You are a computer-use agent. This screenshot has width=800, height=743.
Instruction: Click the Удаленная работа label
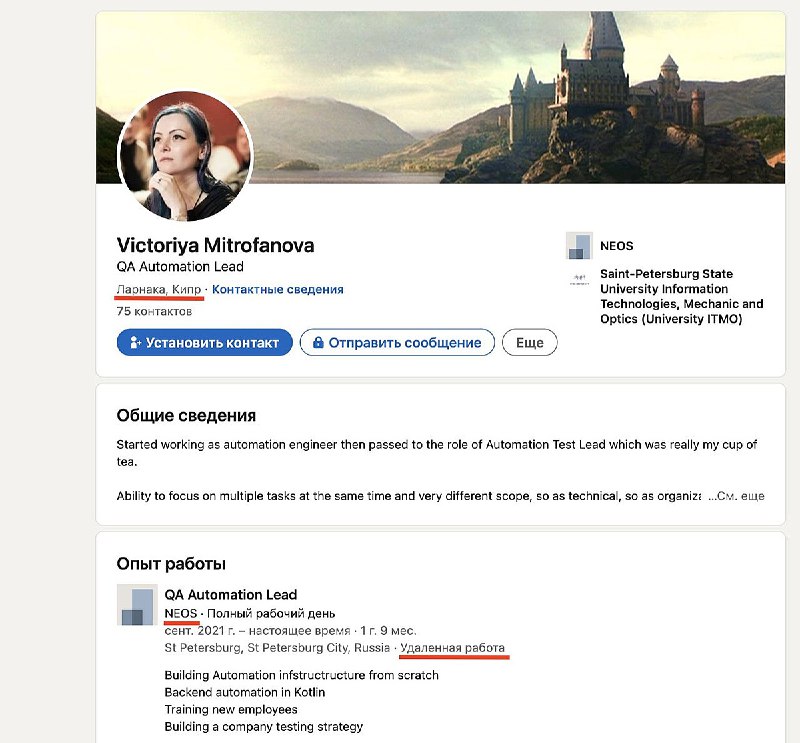[x=453, y=648]
